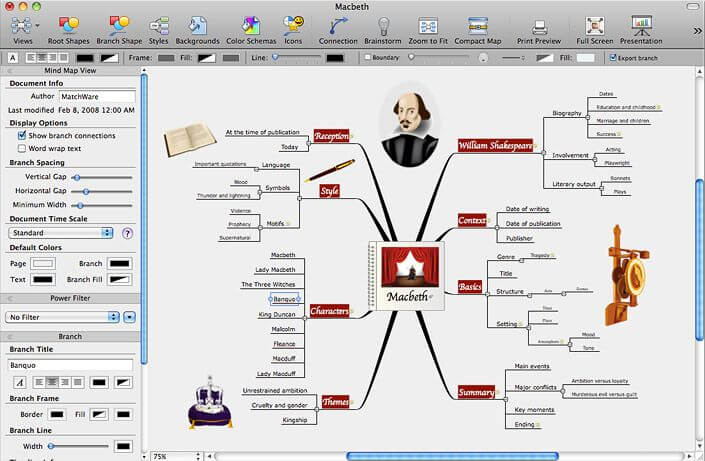
Task: Select the Characters branch on the map
Action: point(329,312)
